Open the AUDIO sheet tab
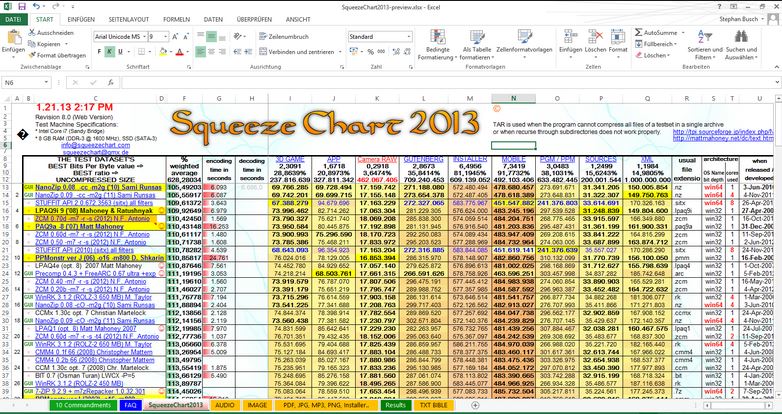This screenshot has height=414, width=782. (x=224, y=405)
